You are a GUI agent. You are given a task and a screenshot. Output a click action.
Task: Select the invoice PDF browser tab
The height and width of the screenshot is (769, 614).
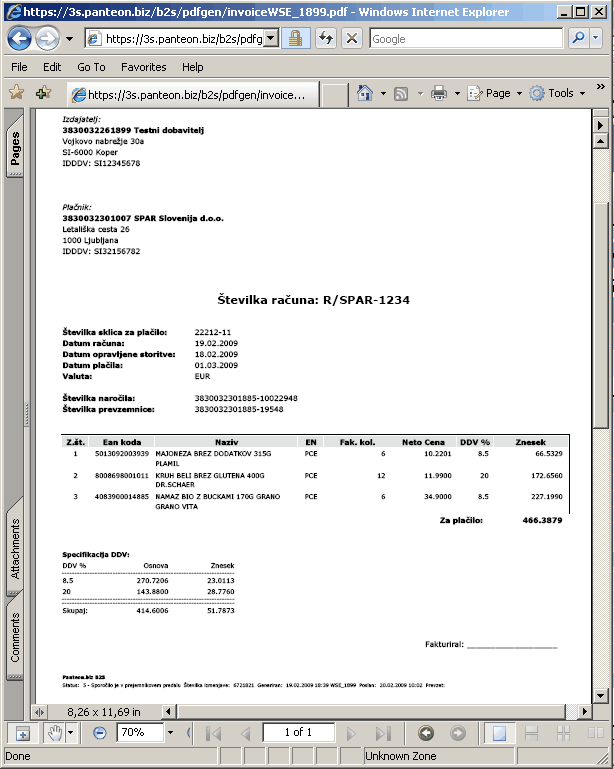193,95
